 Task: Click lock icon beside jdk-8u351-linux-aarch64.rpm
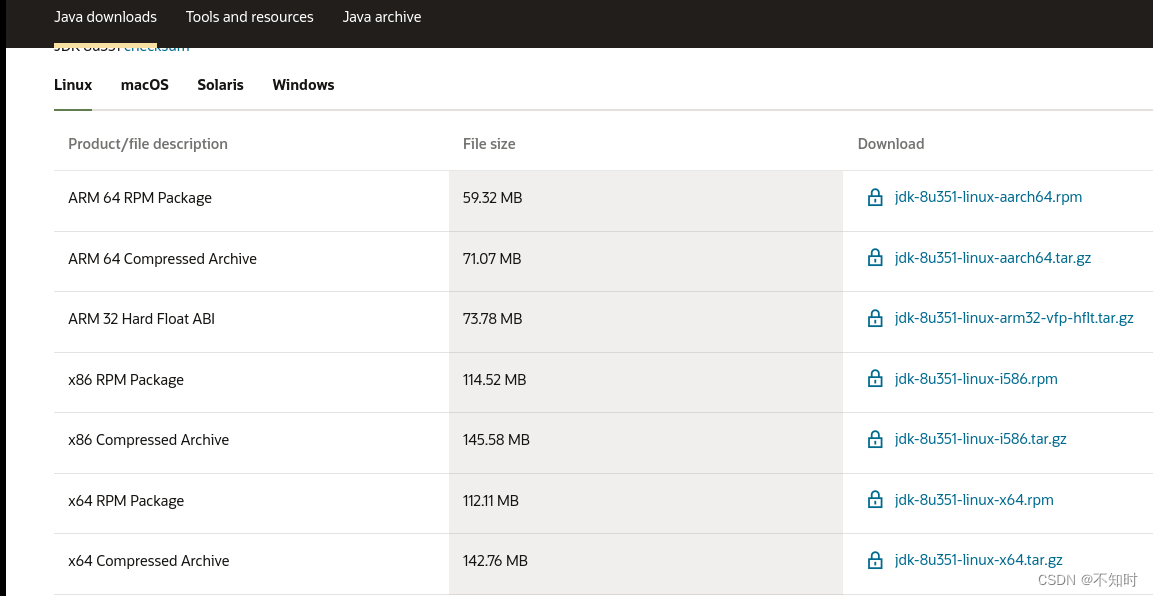point(875,198)
